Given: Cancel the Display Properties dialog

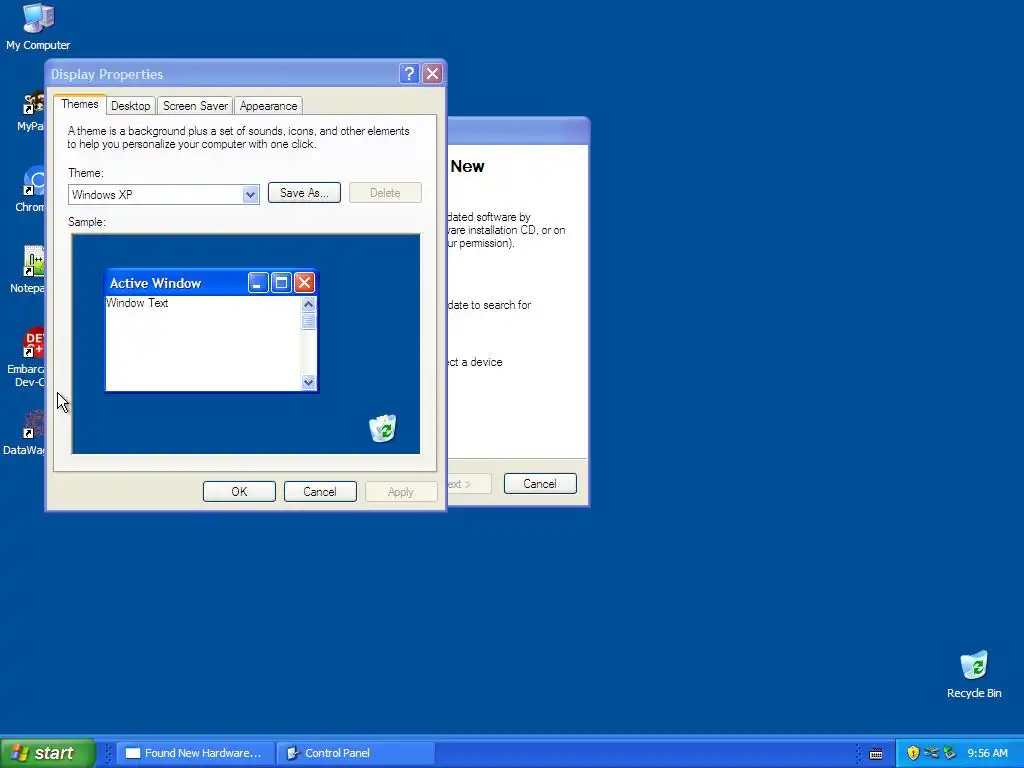Looking at the screenshot, I should pos(320,492).
